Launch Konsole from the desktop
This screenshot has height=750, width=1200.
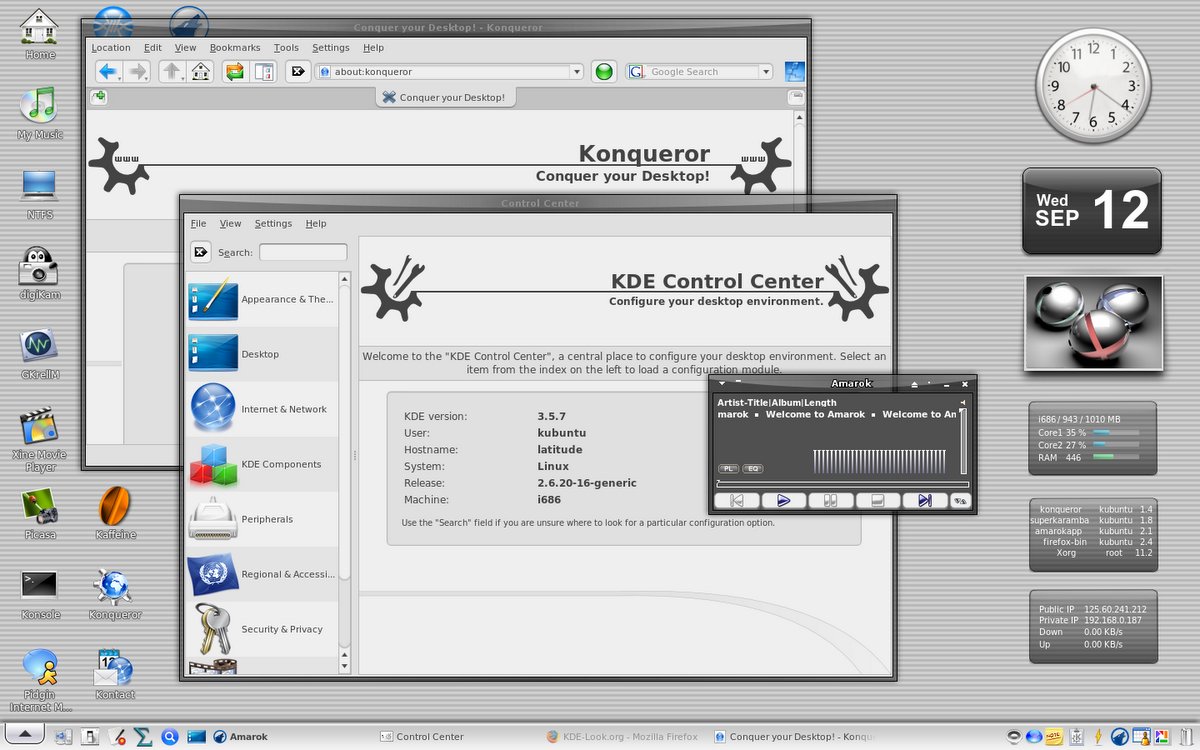(40, 594)
